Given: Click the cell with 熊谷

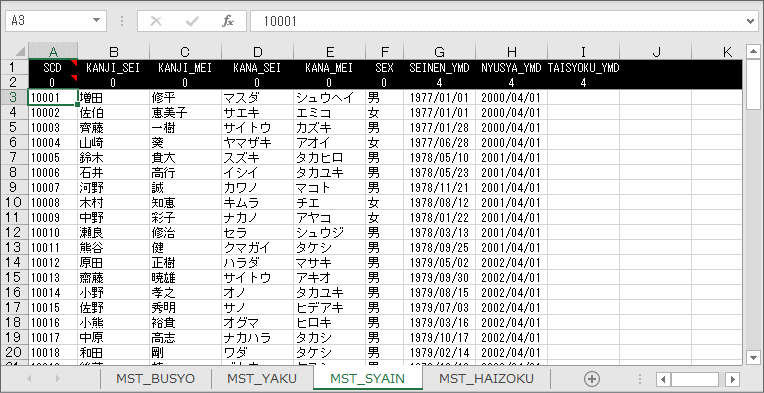Looking at the screenshot, I should (114, 247).
